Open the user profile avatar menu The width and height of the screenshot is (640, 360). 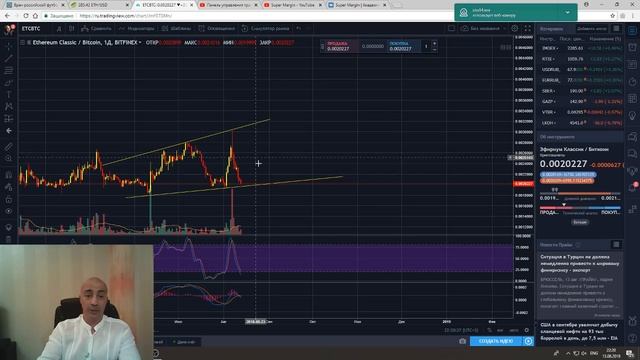coord(9,29)
